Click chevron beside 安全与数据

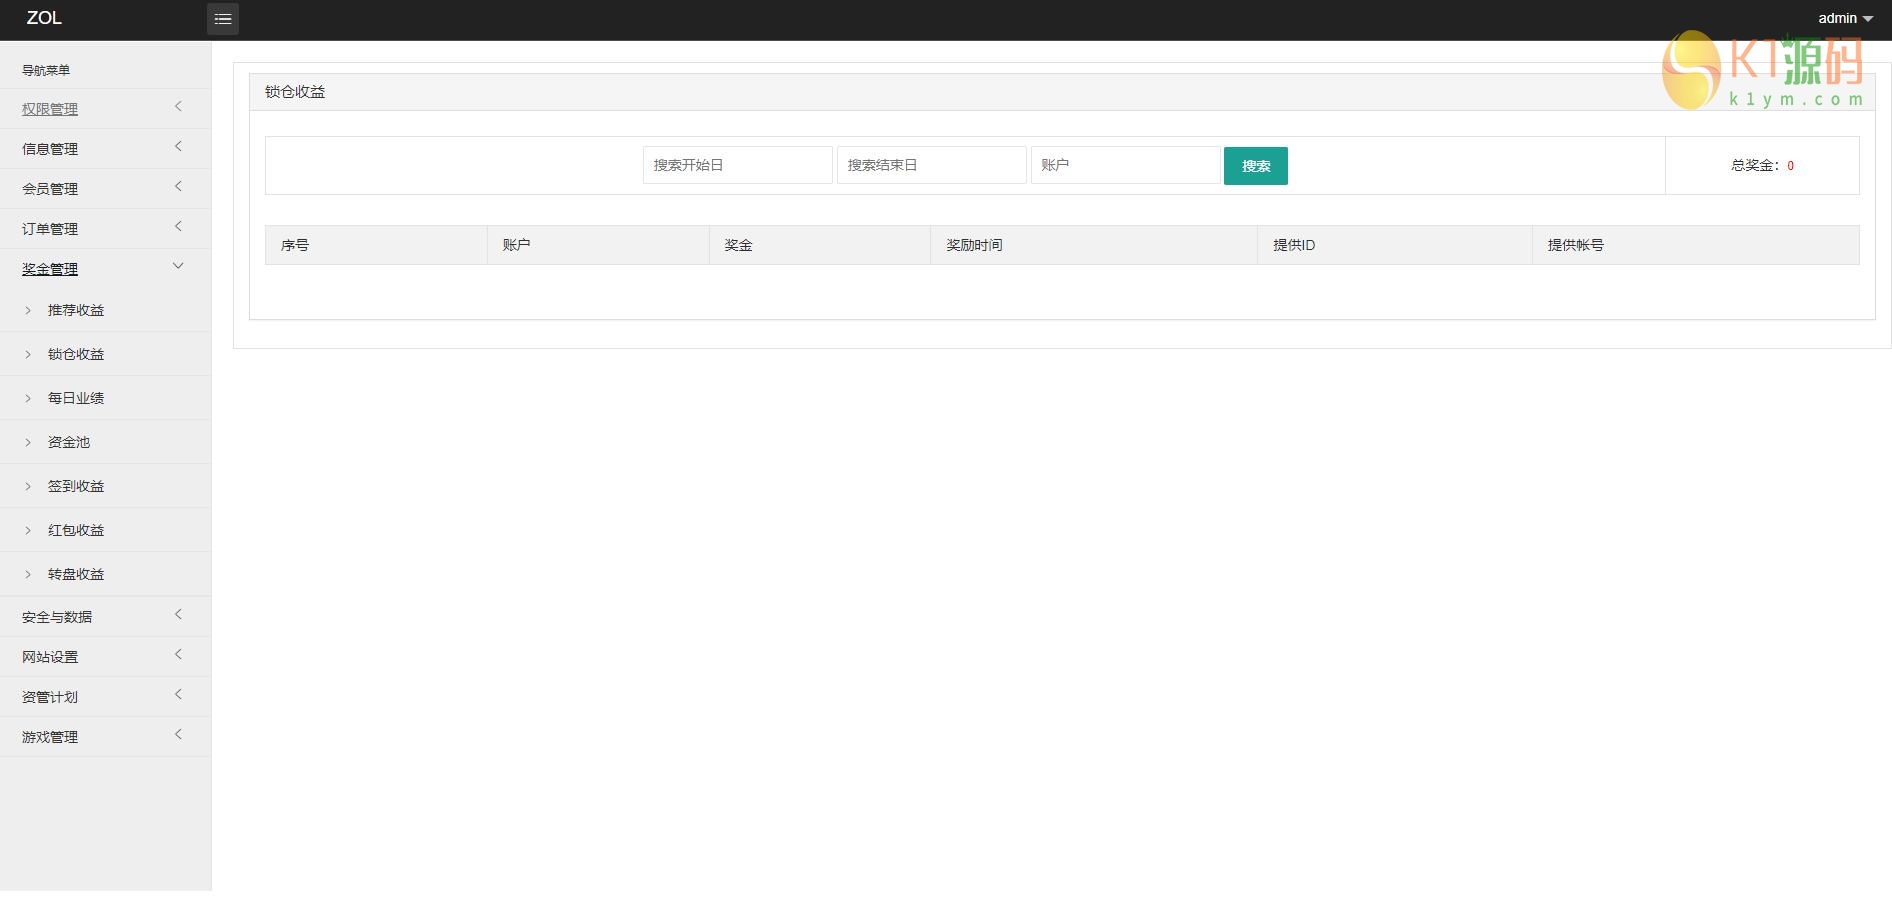178,614
